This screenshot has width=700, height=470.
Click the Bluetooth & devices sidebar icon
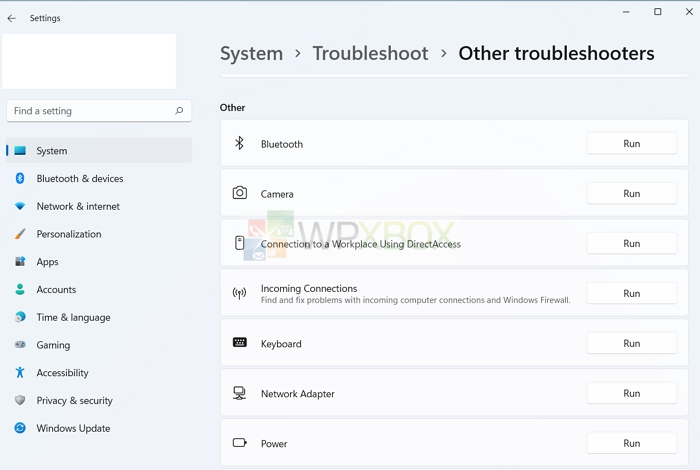click(x=20, y=179)
